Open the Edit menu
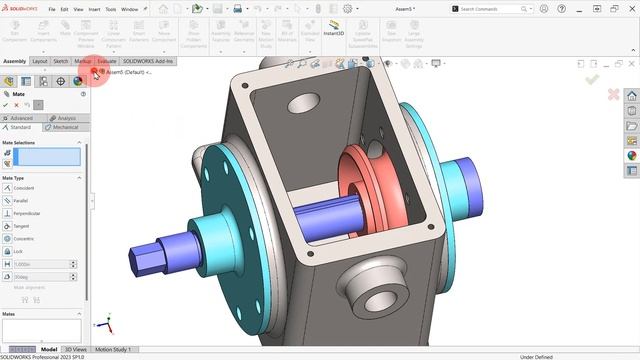This screenshot has height=360, width=640. tap(64, 9)
